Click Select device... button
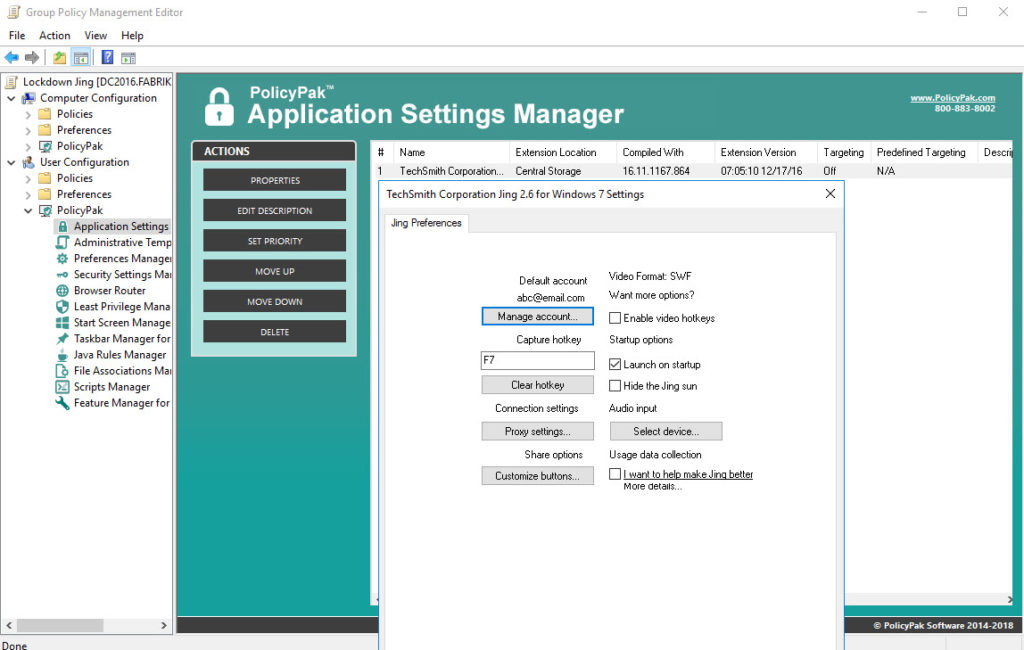The height and width of the screenshot is (650, 1024). (x=666, y=431)
